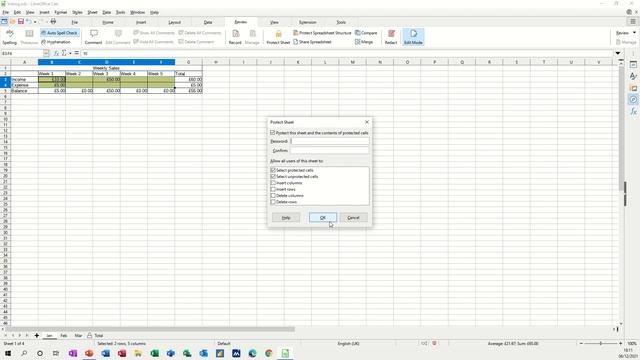Click the Sum sigma icon in formula bar
The width and height of the screenshot is (640, 360).
tap(64, 53)
